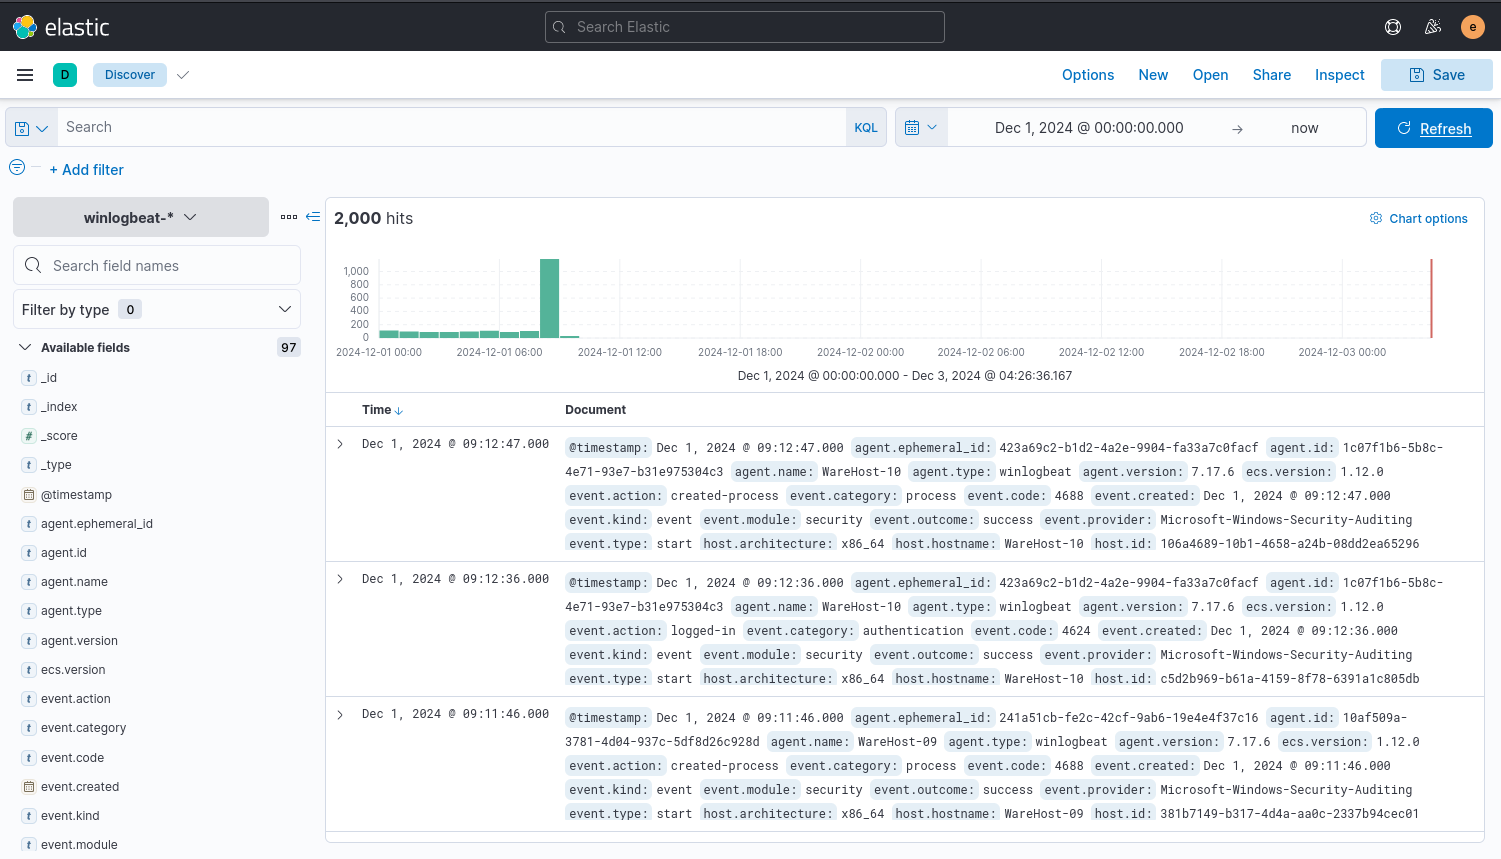Collapse the fields sidebar
This screenshot has width=1501, height=859.
tap(313, 216)
